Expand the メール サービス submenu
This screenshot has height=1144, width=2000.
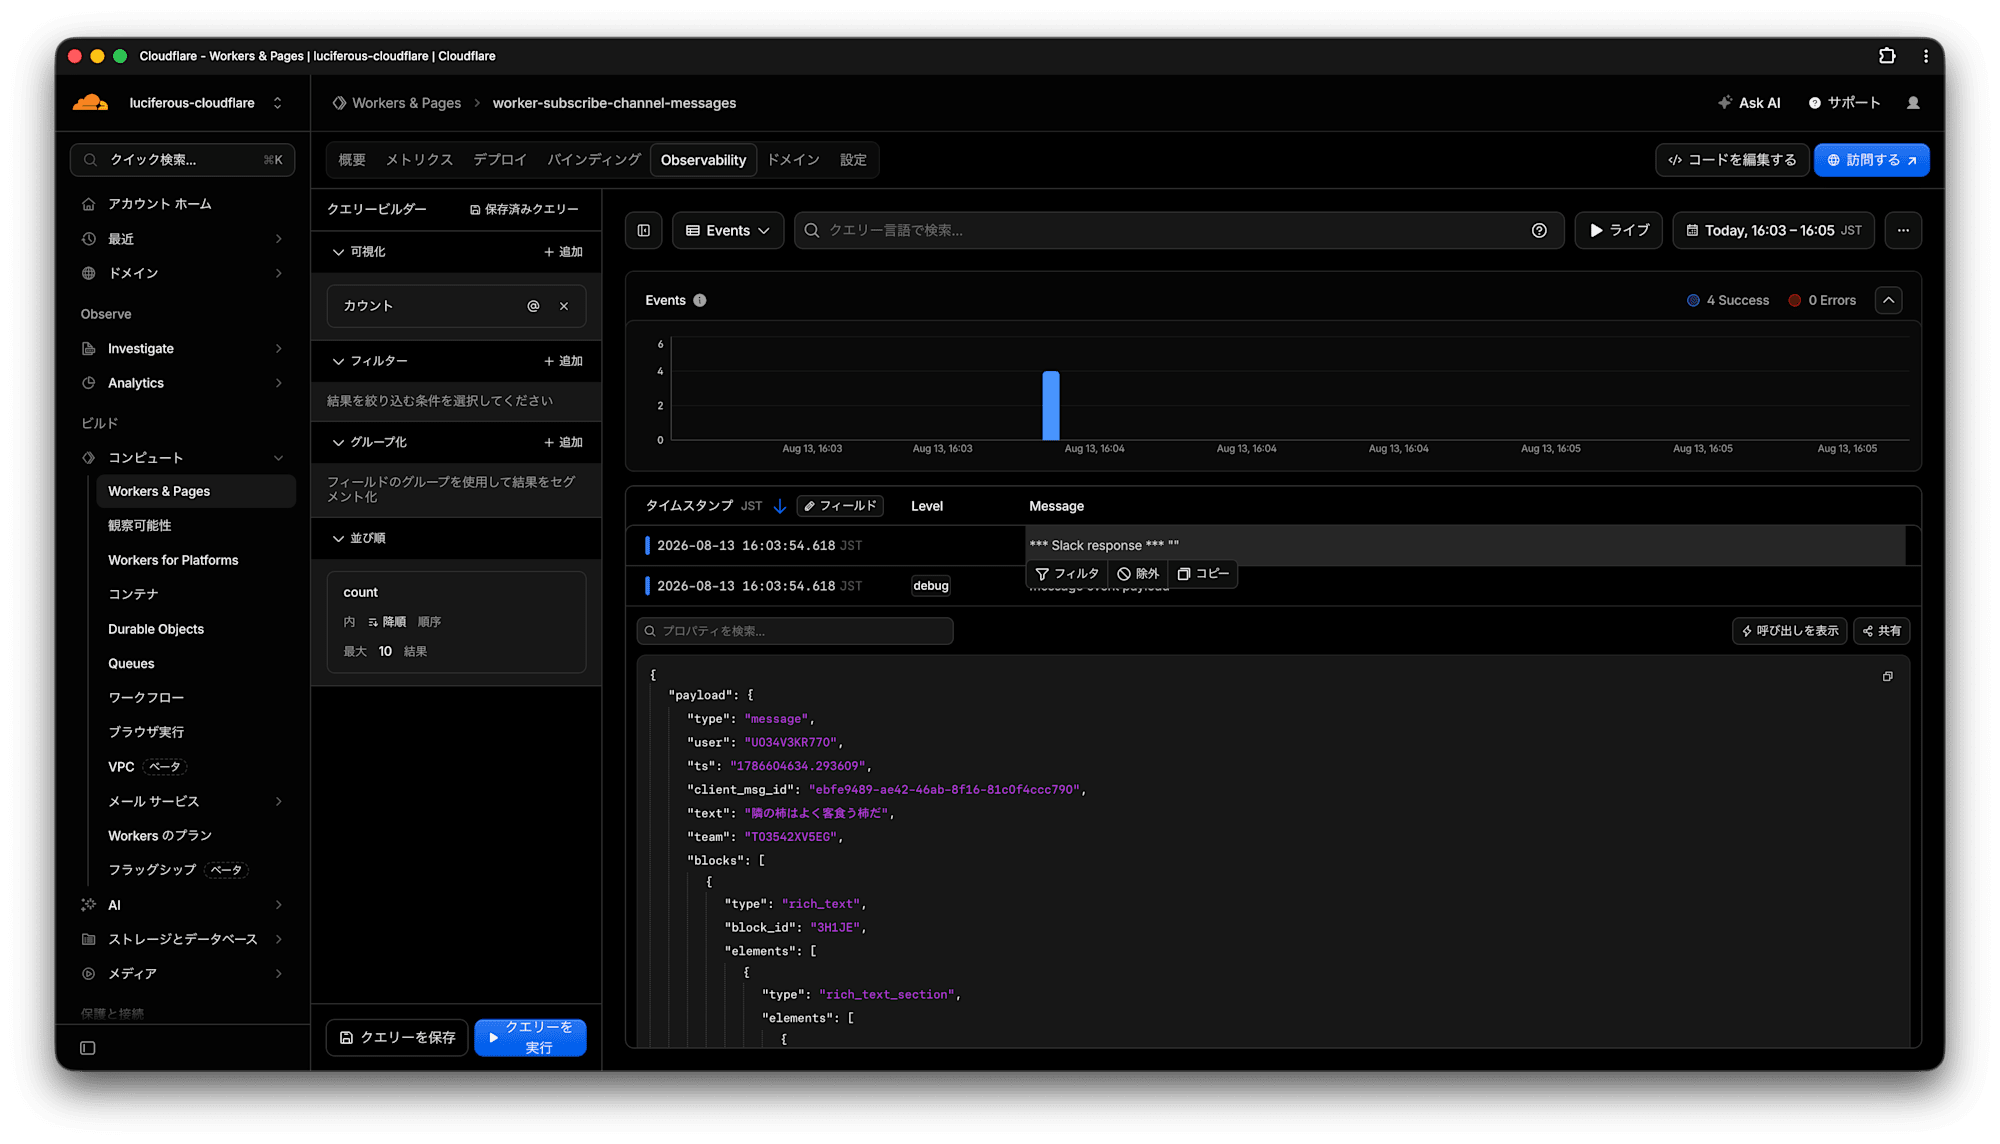[279, 802]
